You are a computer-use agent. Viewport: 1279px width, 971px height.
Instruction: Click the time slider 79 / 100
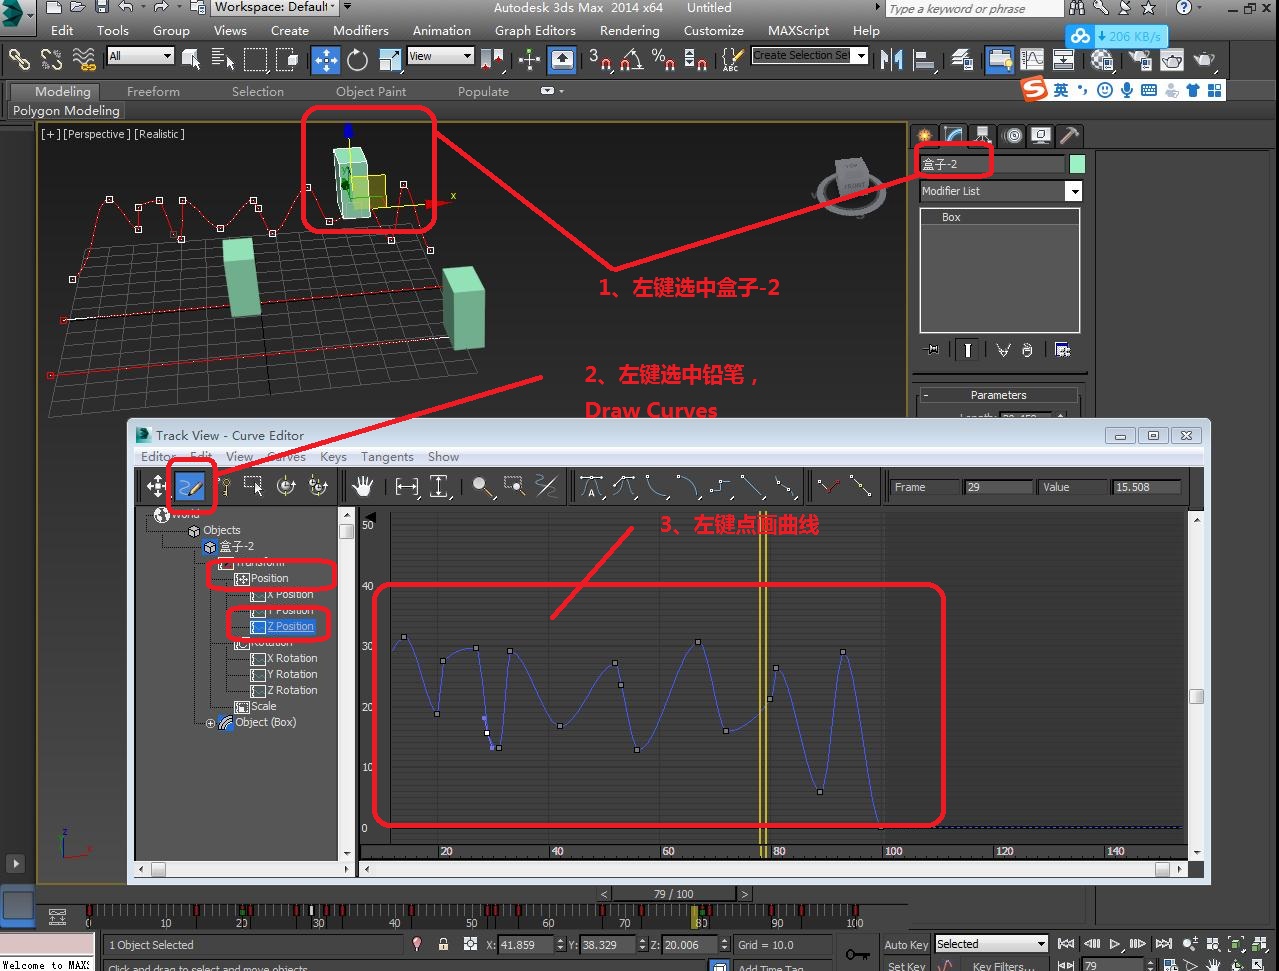pyautogui.click(x=674, y=894)
